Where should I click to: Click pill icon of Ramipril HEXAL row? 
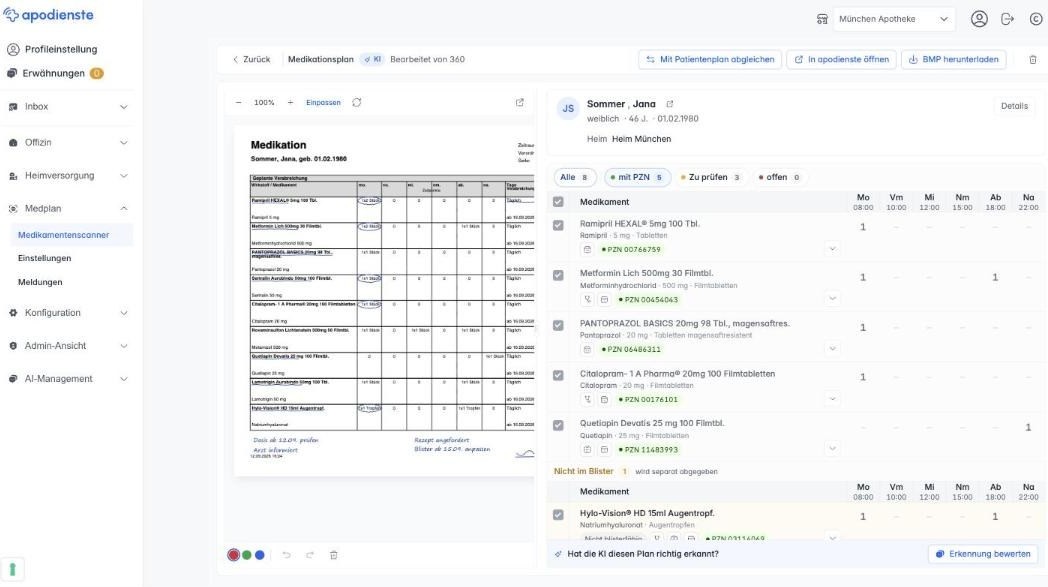[587, 249]
